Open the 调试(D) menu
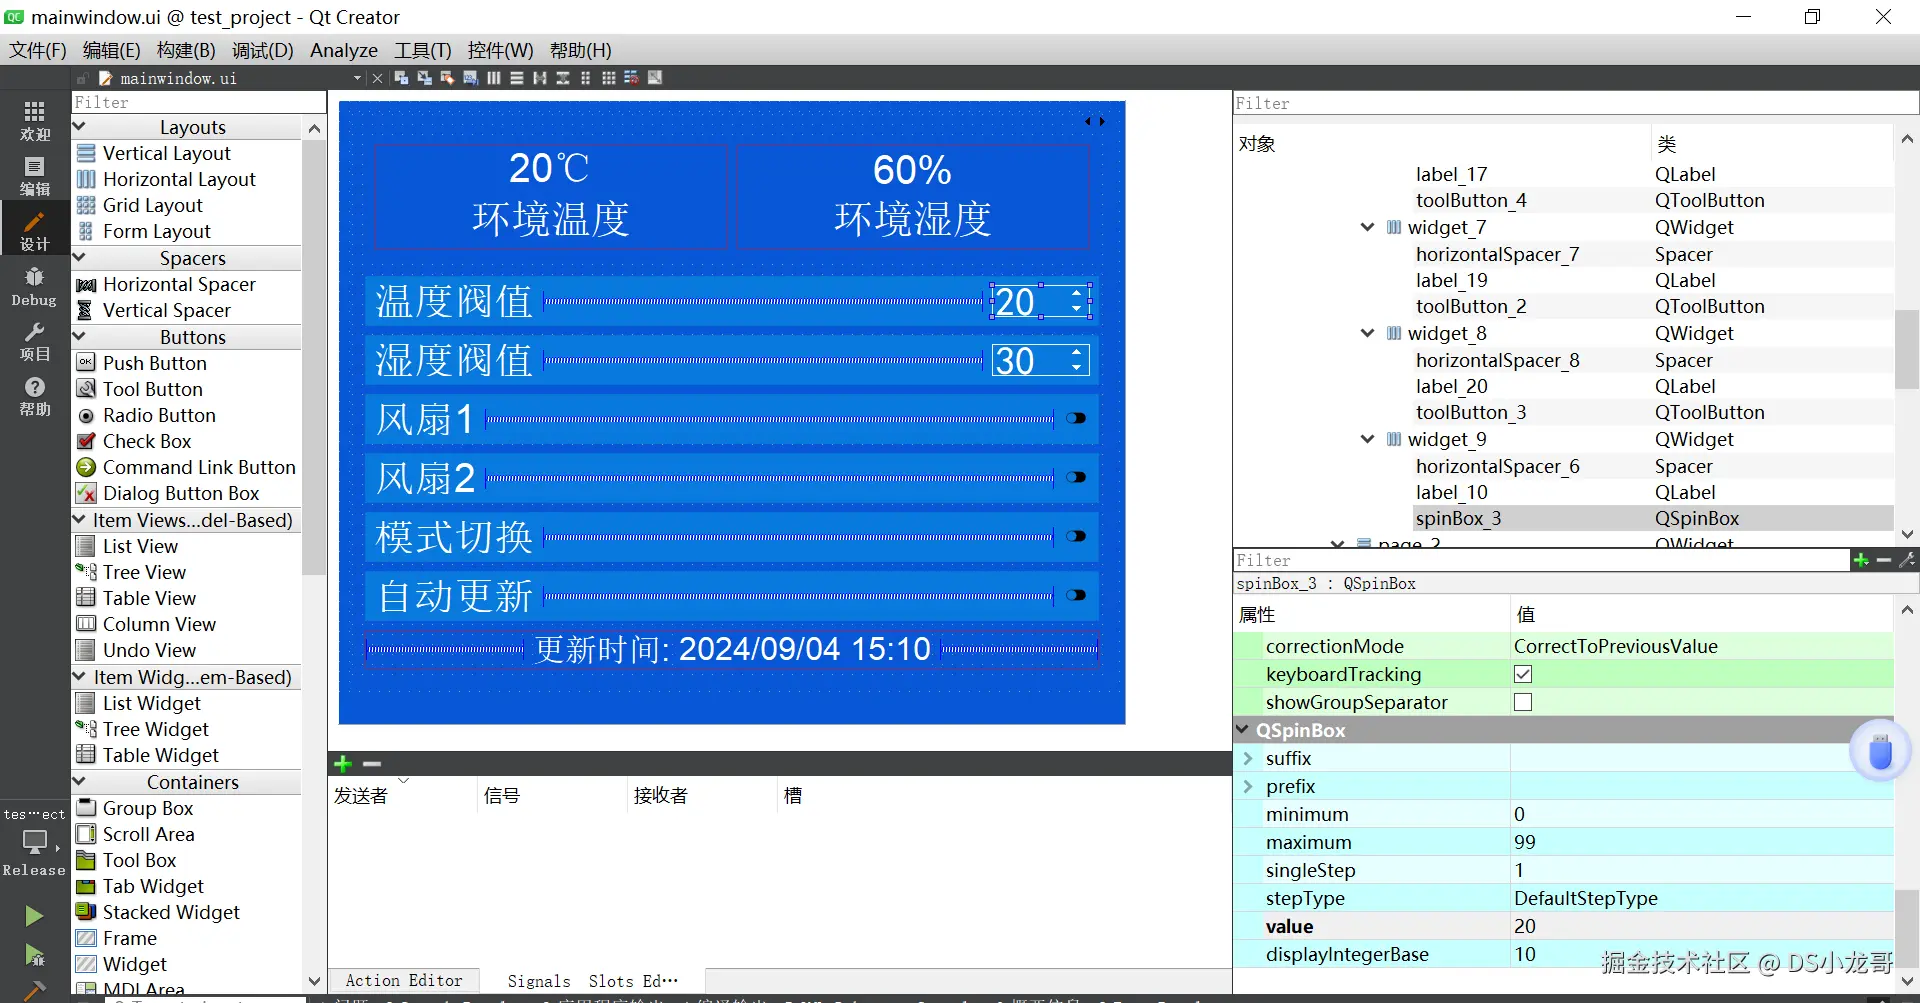This screenshot has height=1003, width=1920. point(263,50)
